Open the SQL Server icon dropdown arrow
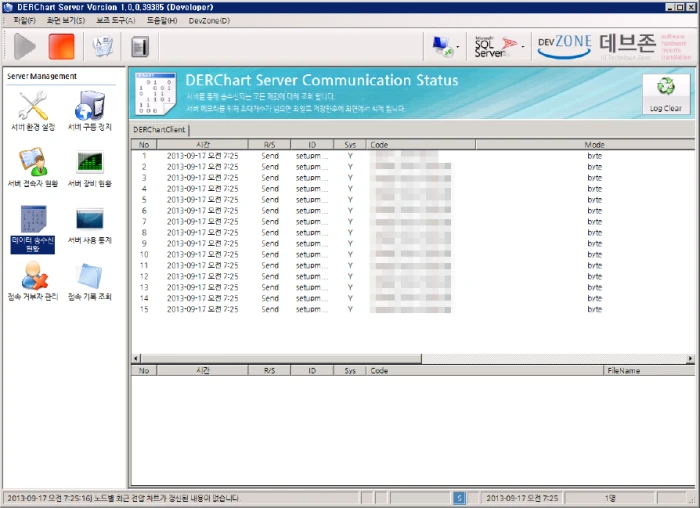 click(523, 47)
